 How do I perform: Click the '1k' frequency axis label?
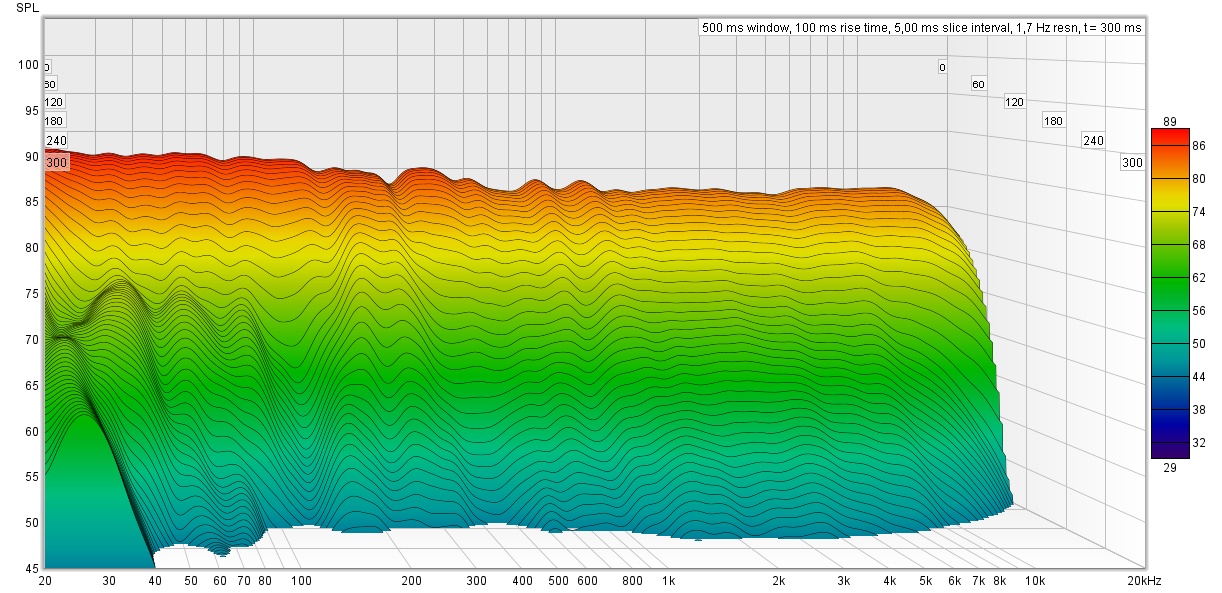pos(668,580)
